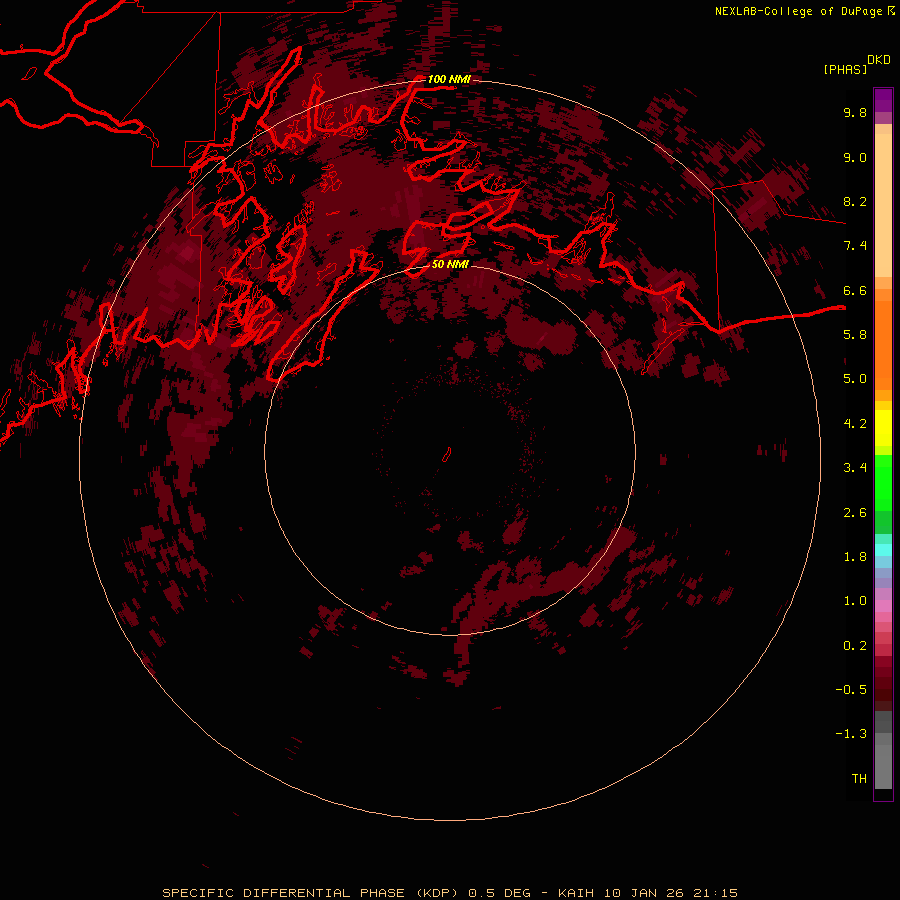Click the 100 NMI range ring label
This screenshot has width=900, height=900.
[449, 79]
